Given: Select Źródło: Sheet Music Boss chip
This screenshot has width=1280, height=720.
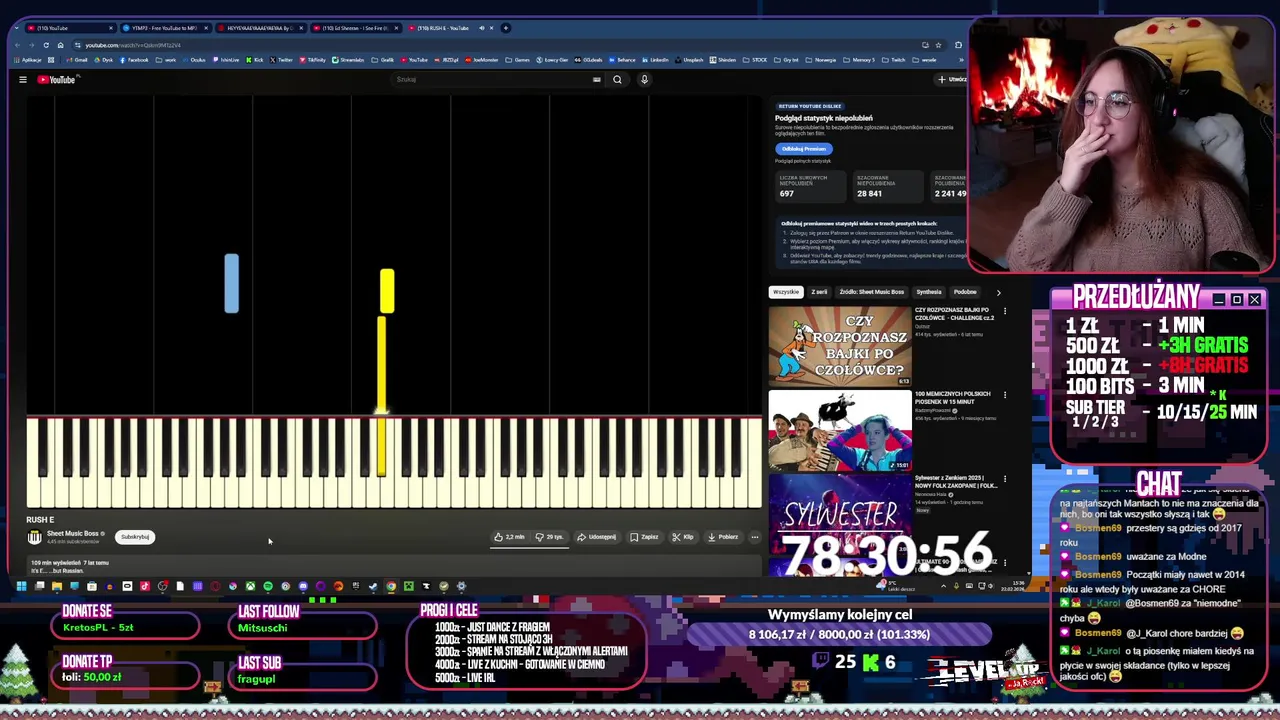Looking at the screenshot, I should 872,292.
